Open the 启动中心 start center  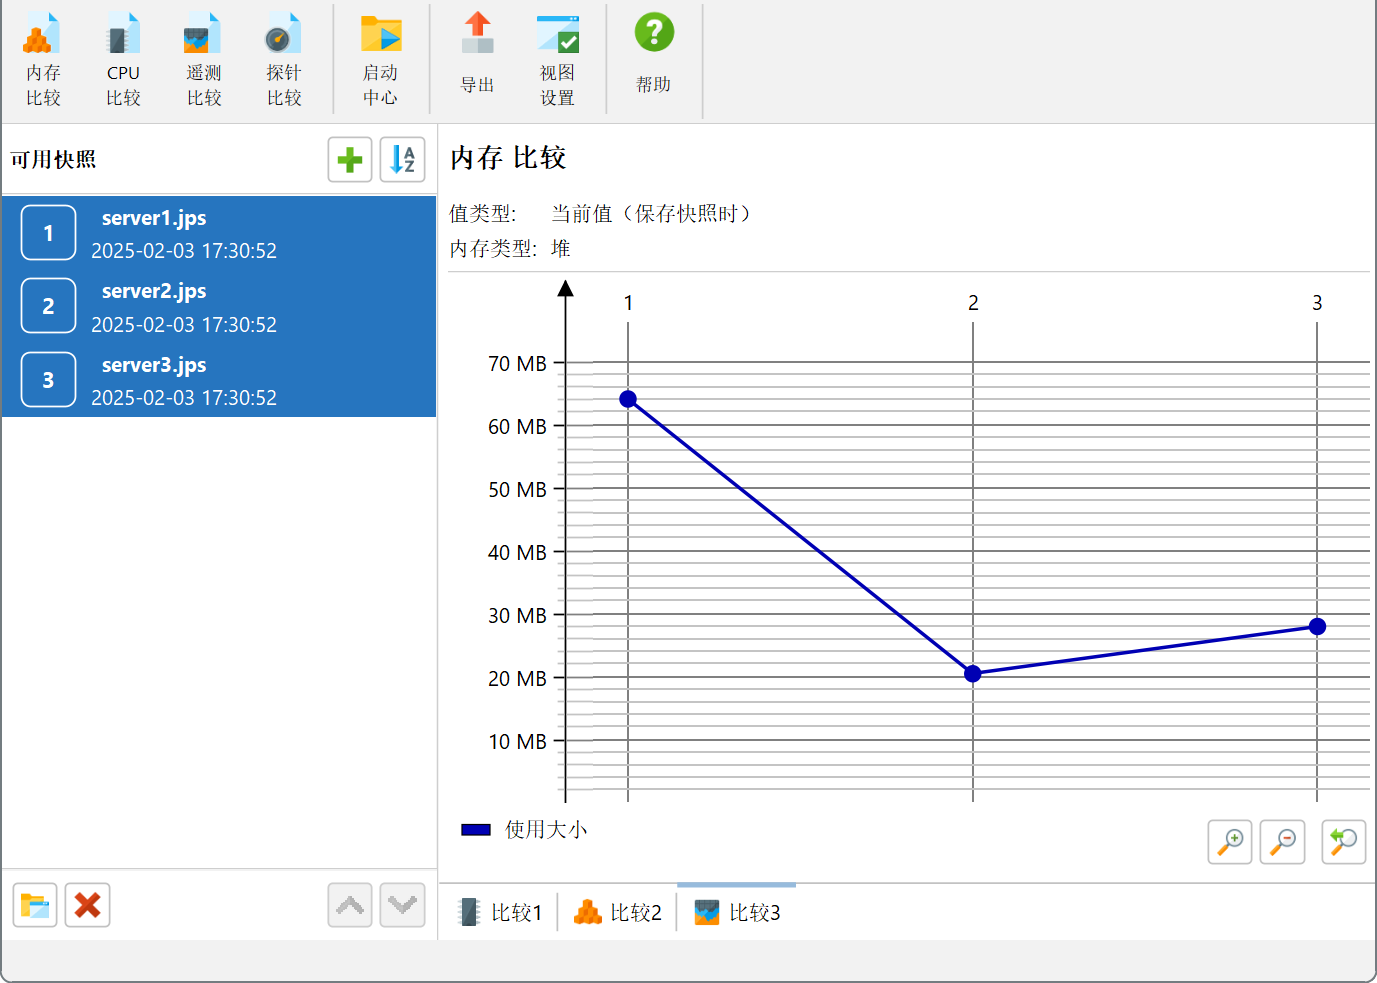pos(380,60)
